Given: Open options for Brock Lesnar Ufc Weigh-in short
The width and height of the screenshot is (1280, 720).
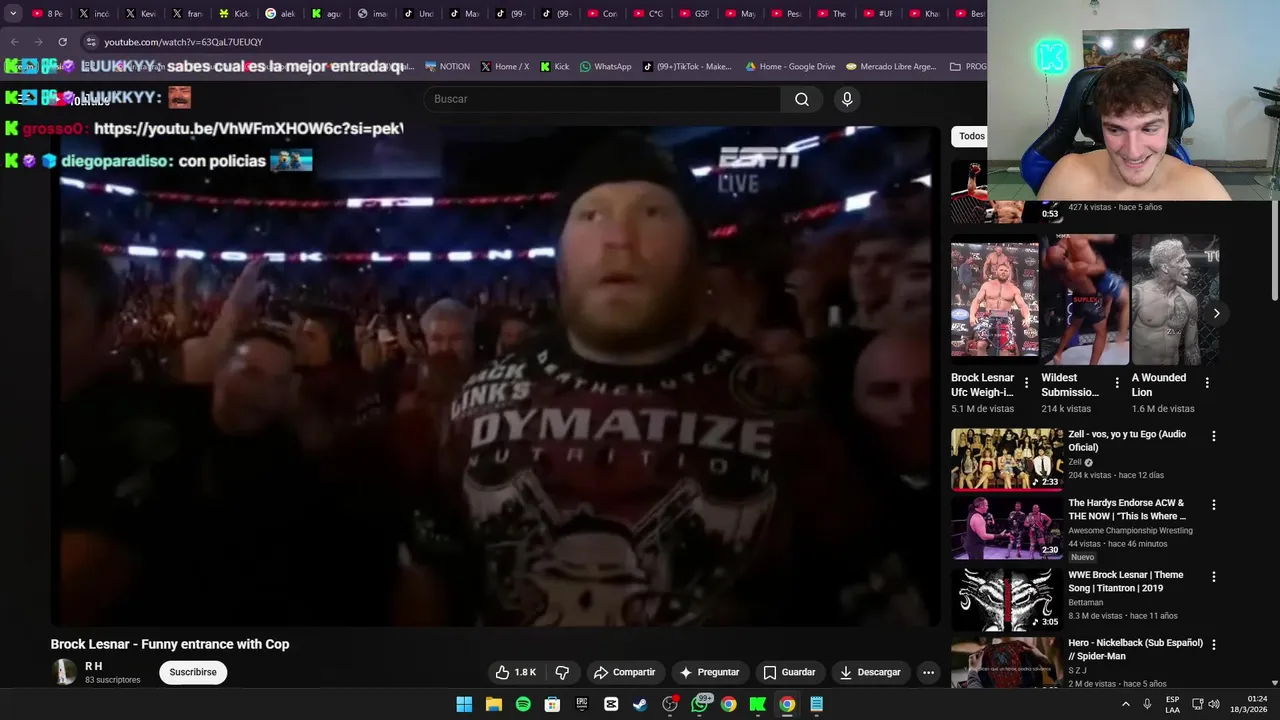Looking at the screenshot, I should click(x=1026, y=383).
